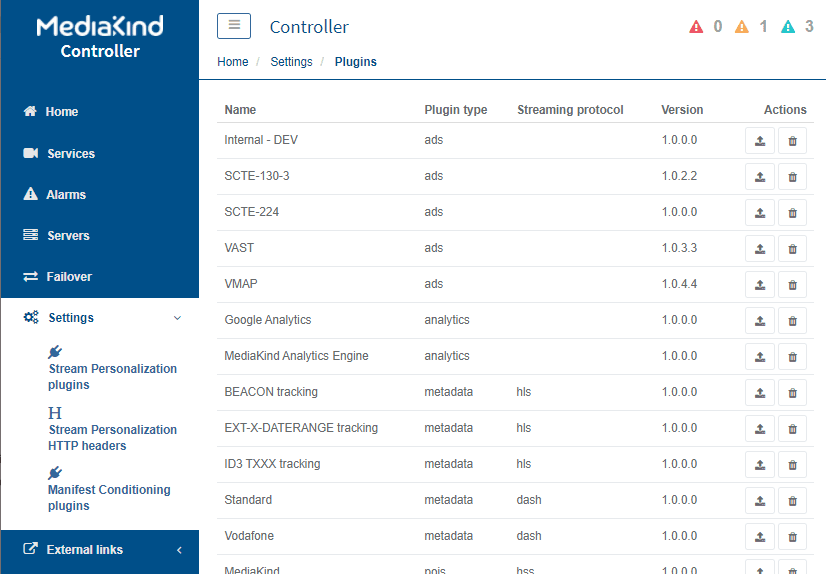Open Services in the sidebar
The image size is (826, 574).
[x=59, y=153]
